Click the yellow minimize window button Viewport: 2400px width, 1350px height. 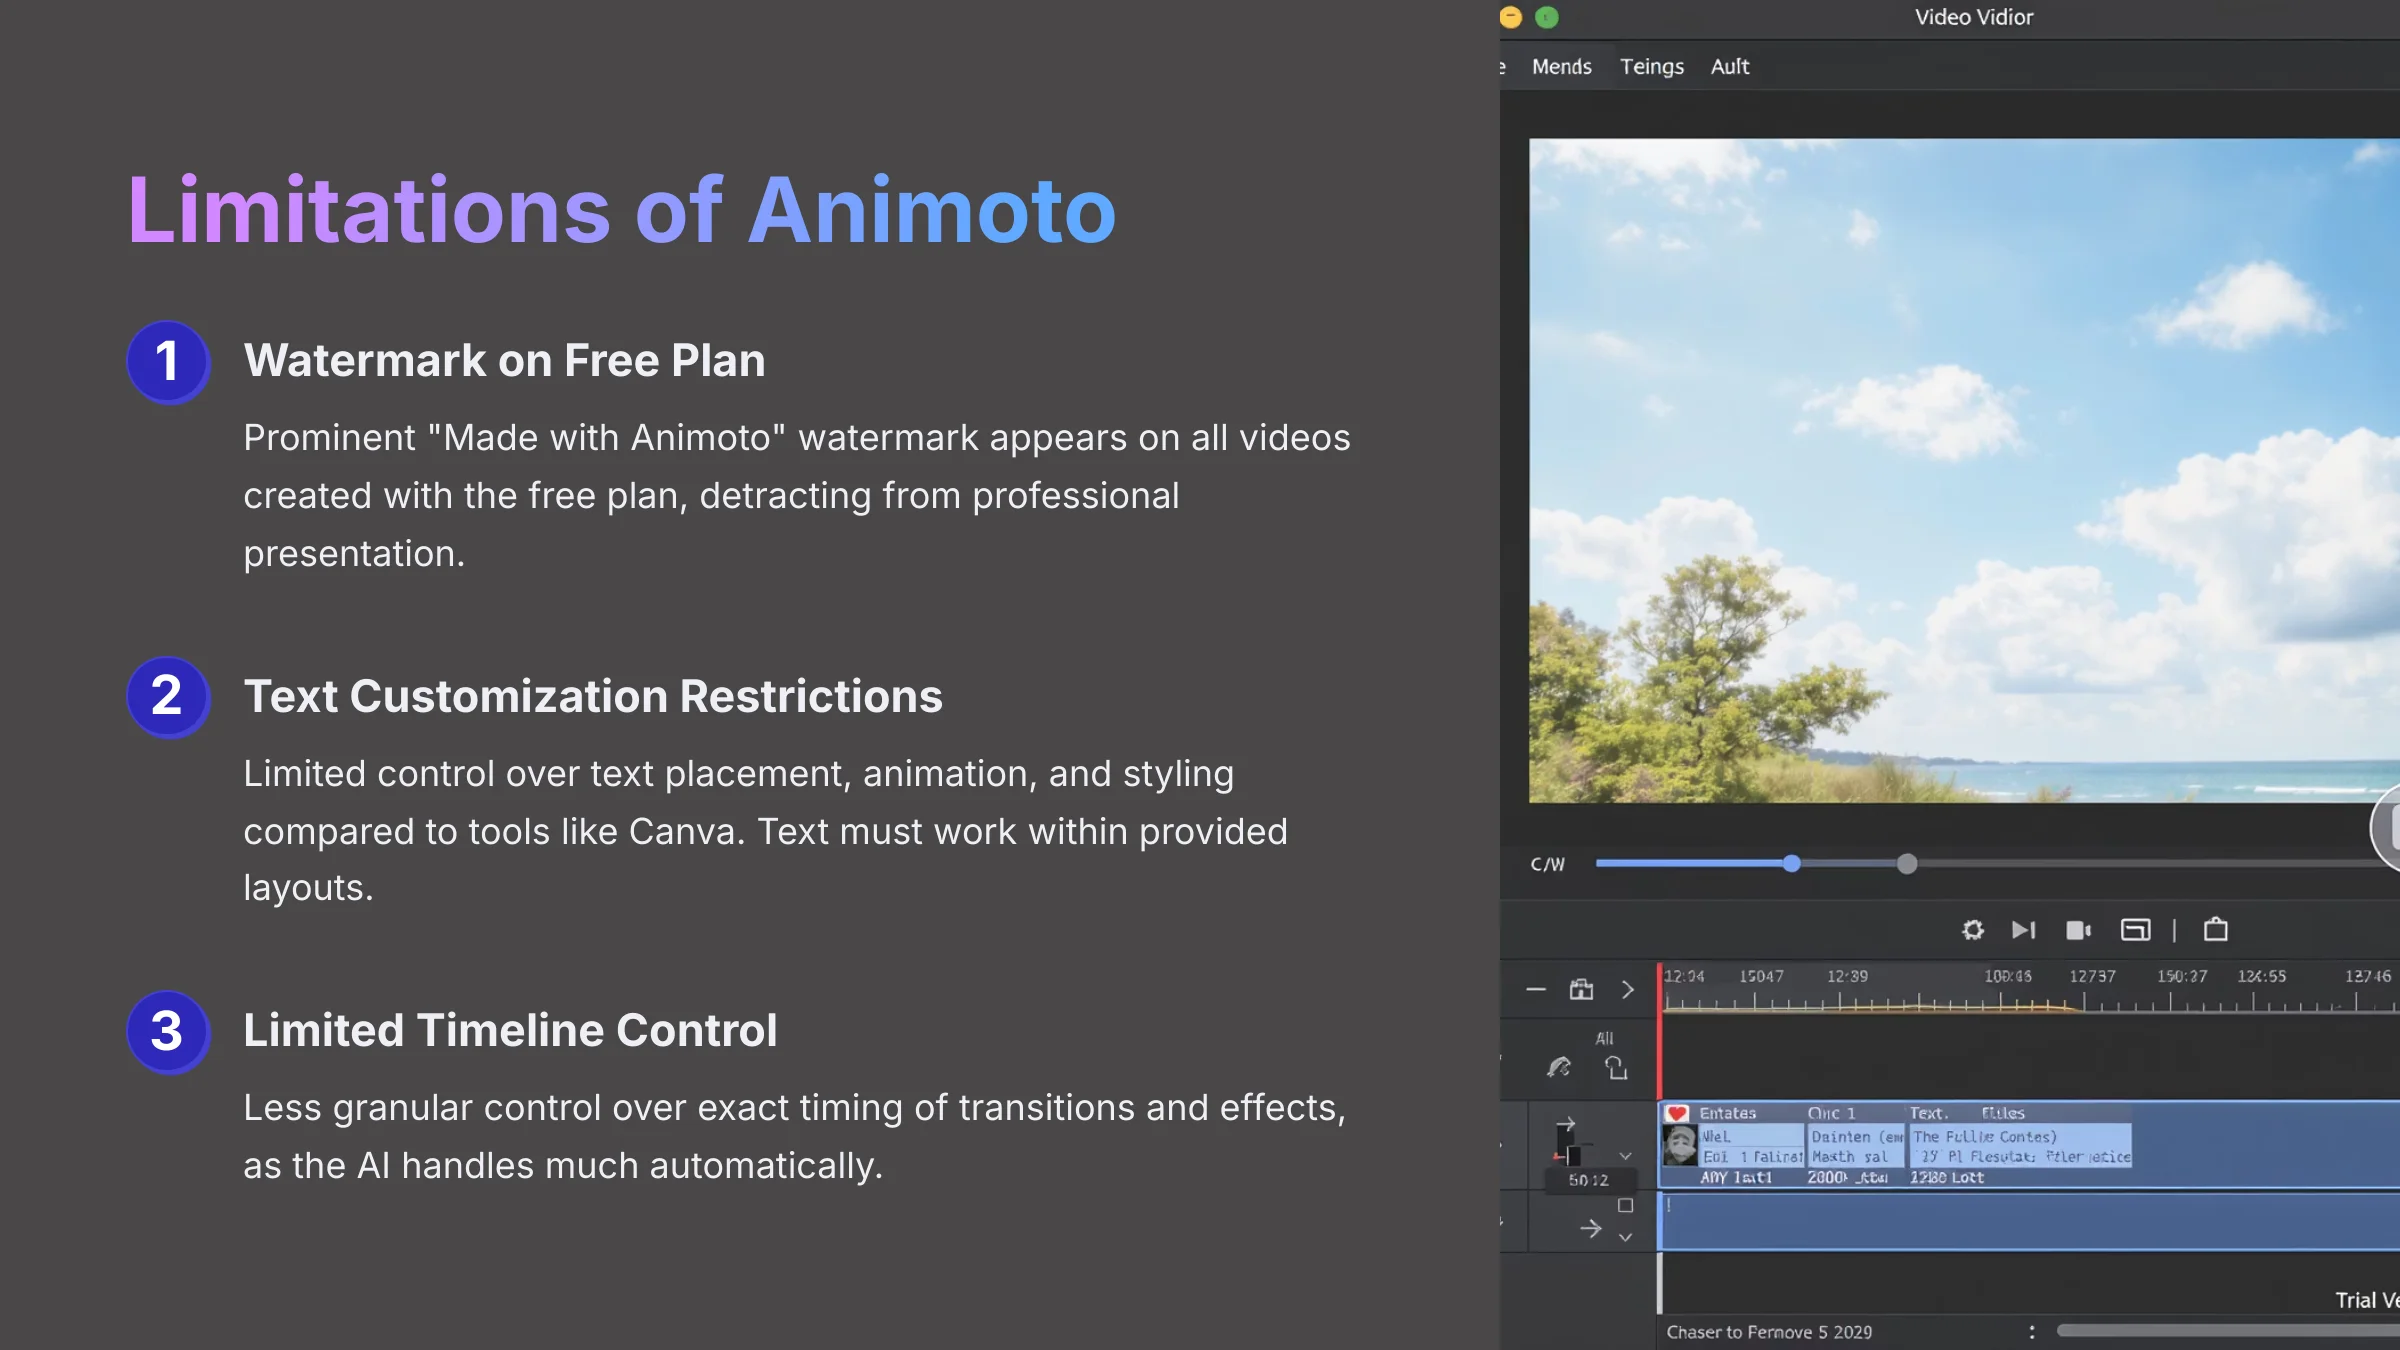(x=1511, y=17)
